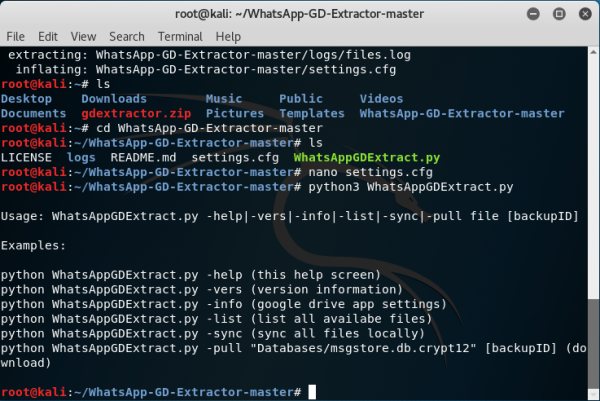Minimize the terminal window
This screenshot has height=401, width=600.
click(x=533, y=14)
